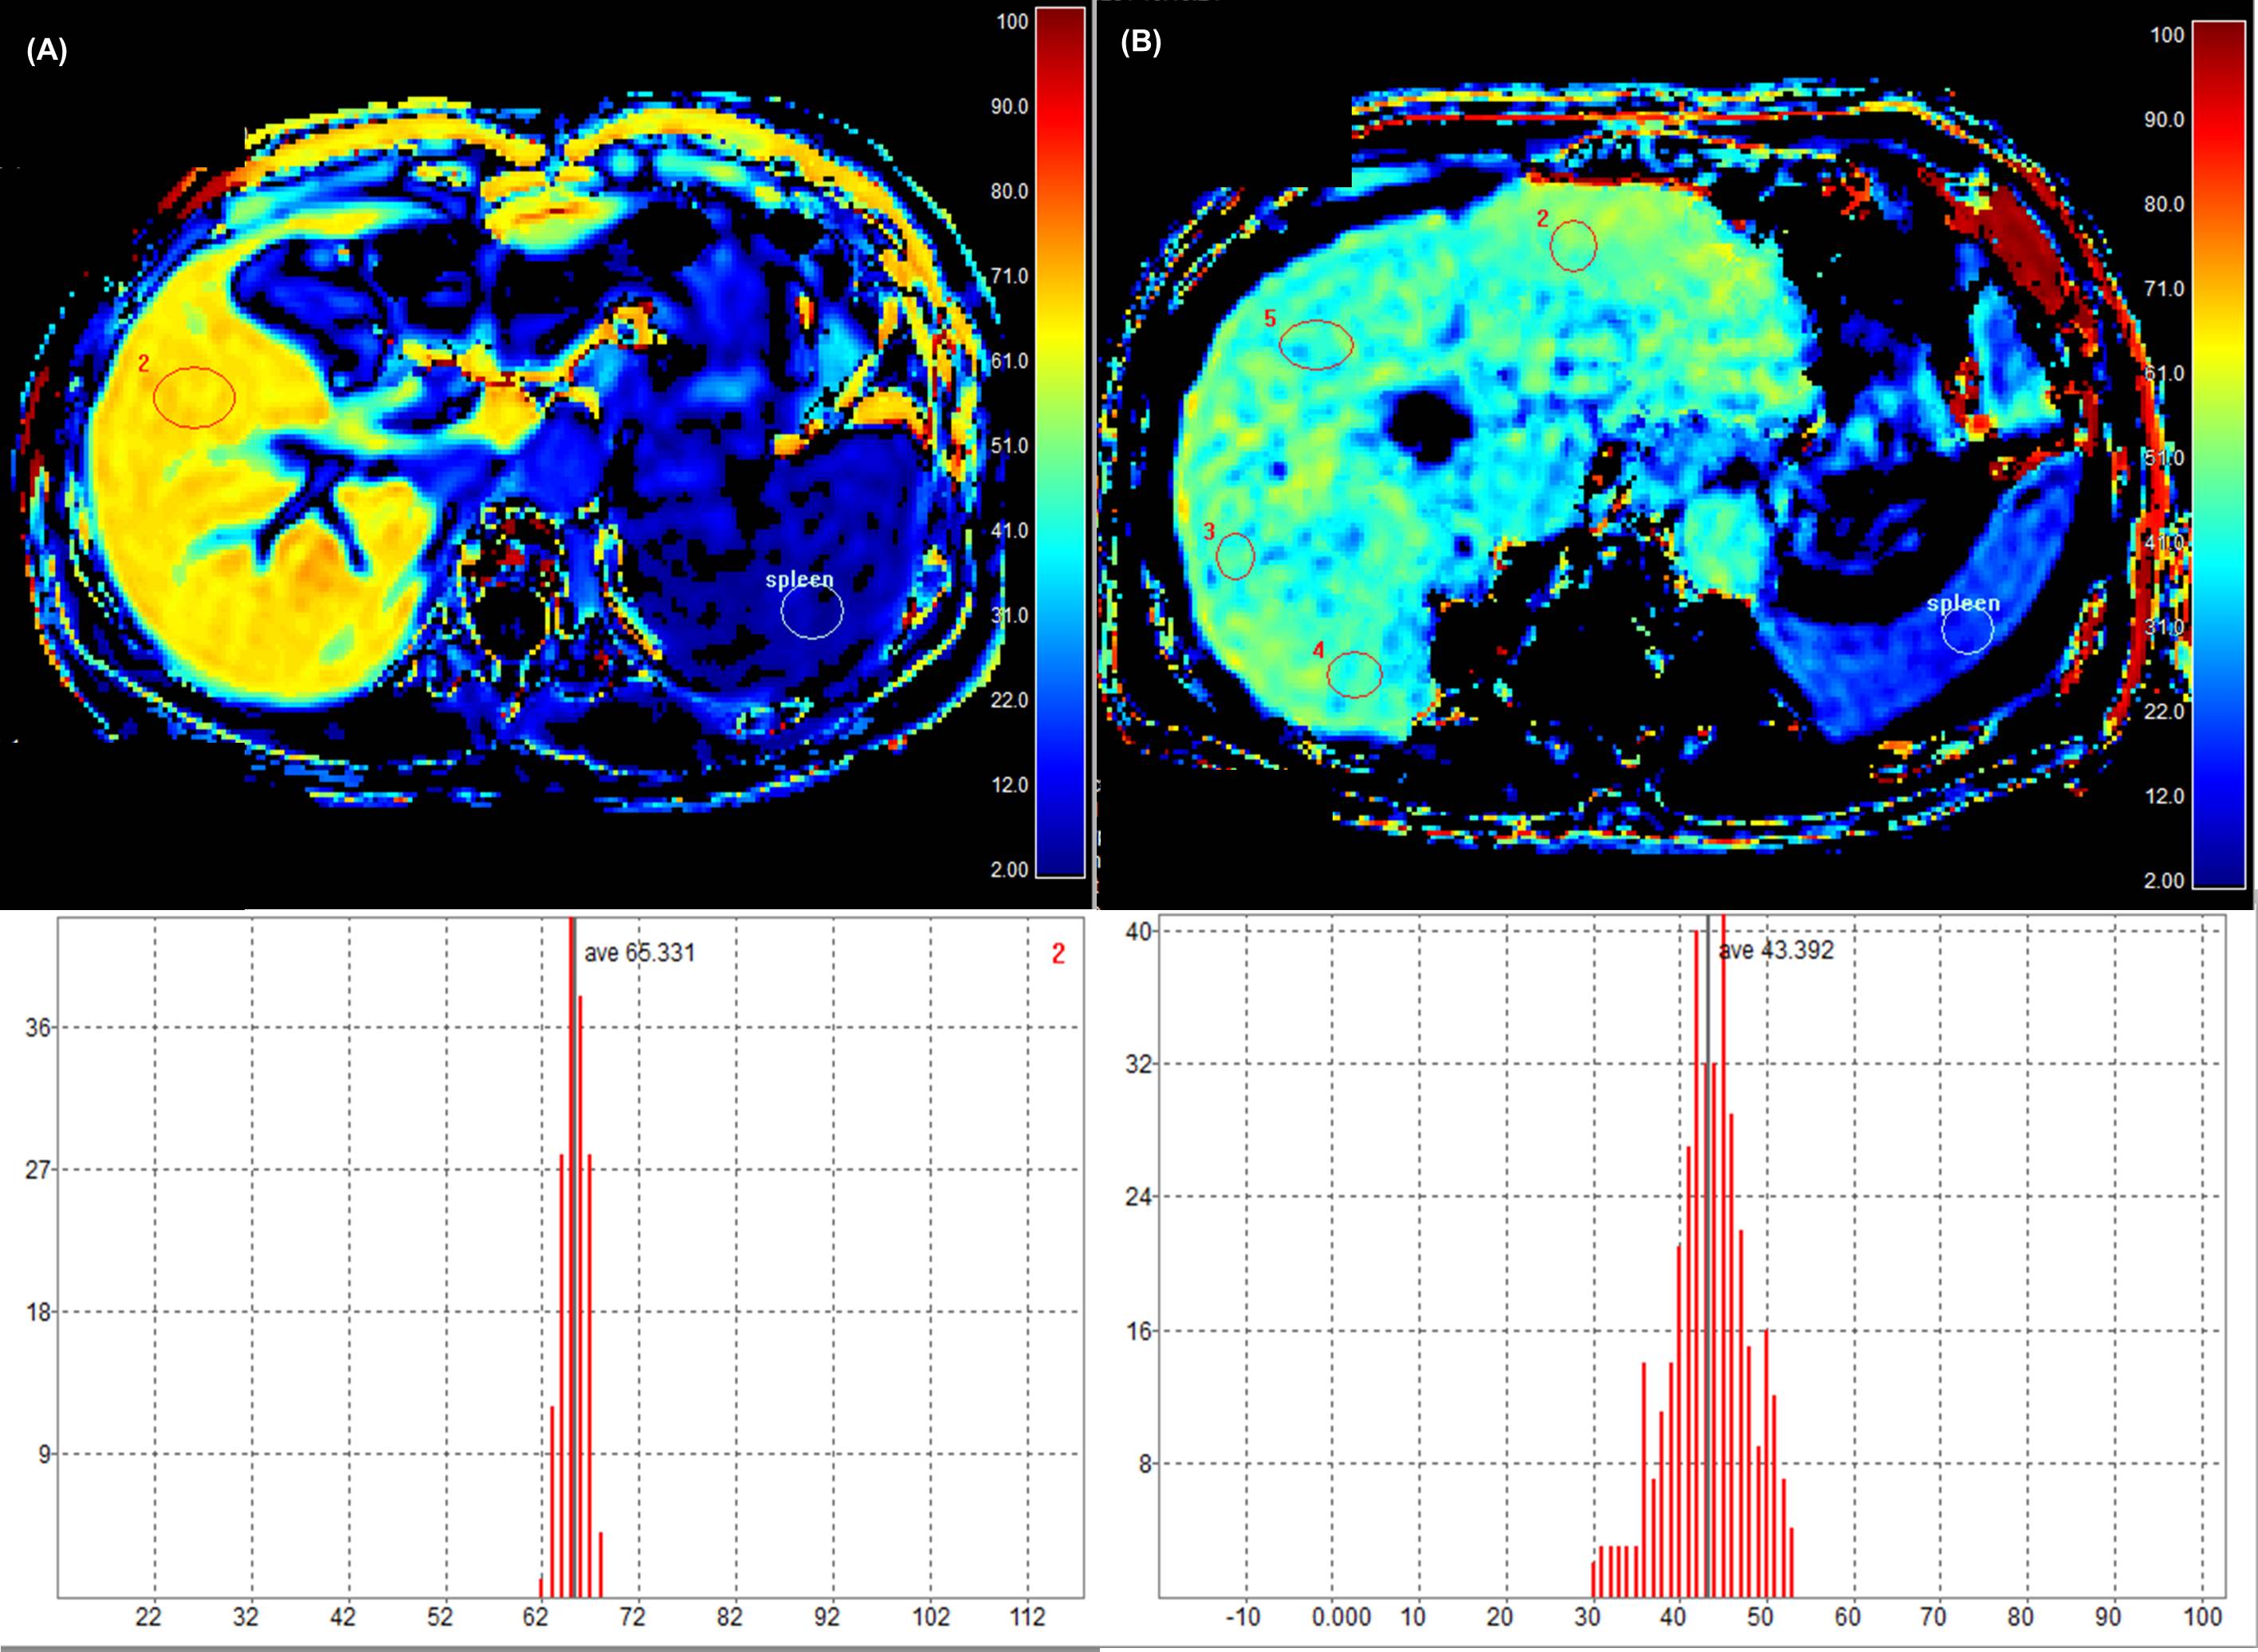Click the 100 value on panel A scale
Viewport: 2258px width, 1652px height.
pyautogui.click(x=1012, y=21)
